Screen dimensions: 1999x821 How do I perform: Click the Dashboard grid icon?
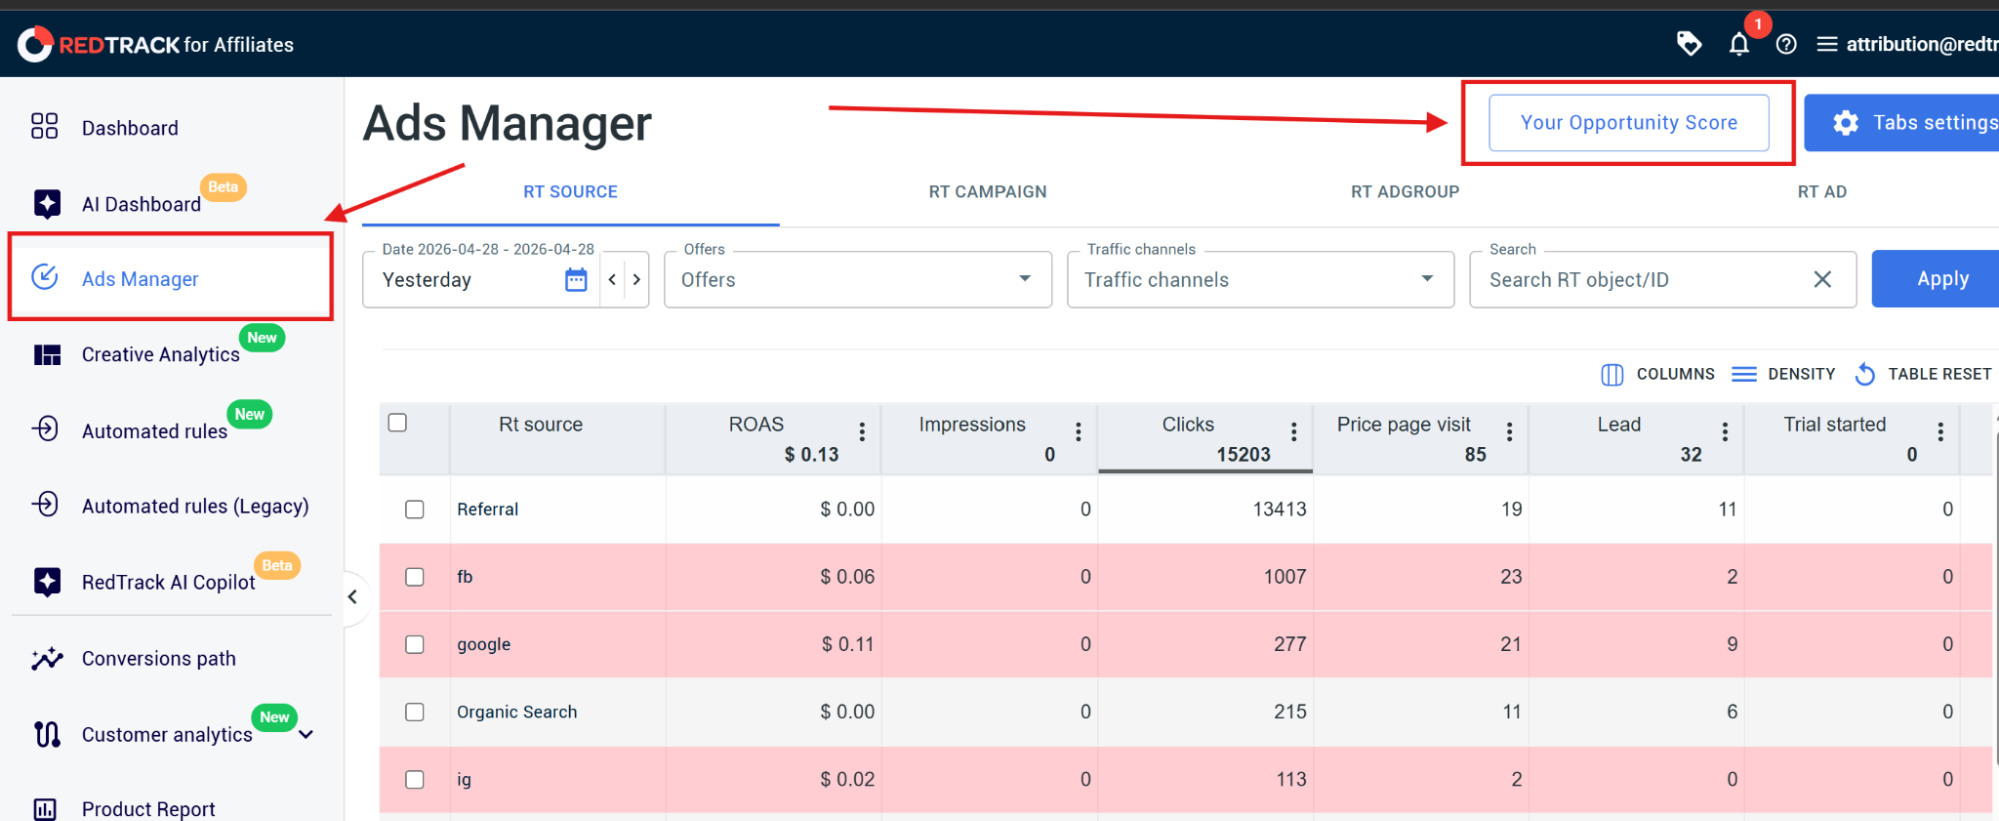click(x=44, y=126)
